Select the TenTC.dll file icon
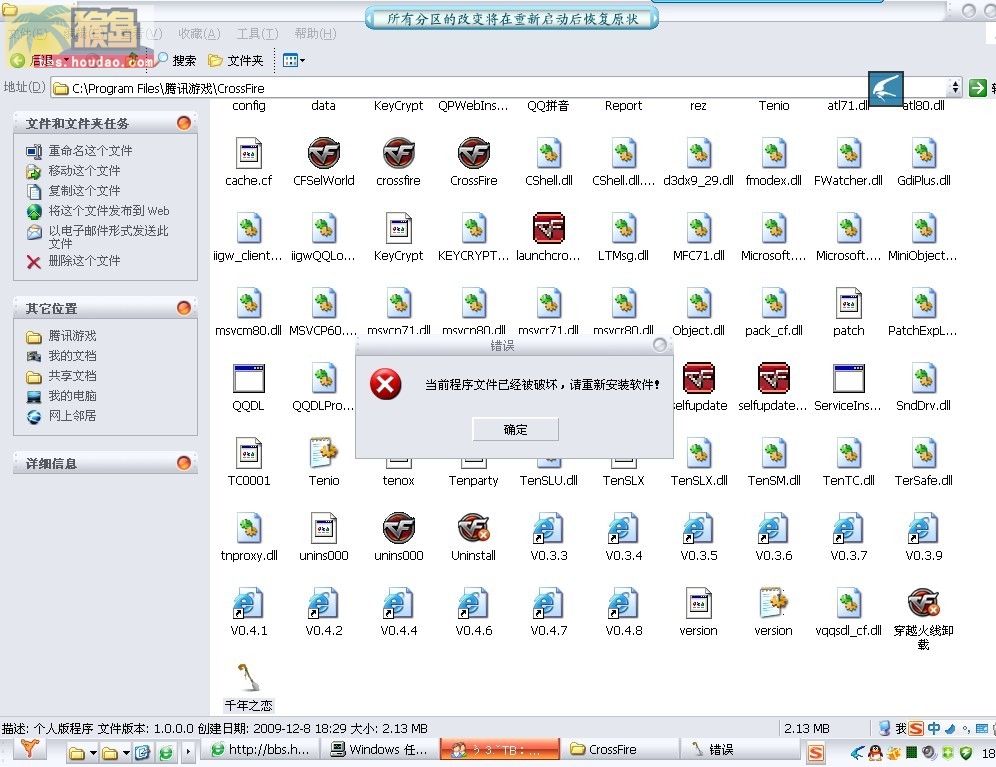 (x=849, y=453)
